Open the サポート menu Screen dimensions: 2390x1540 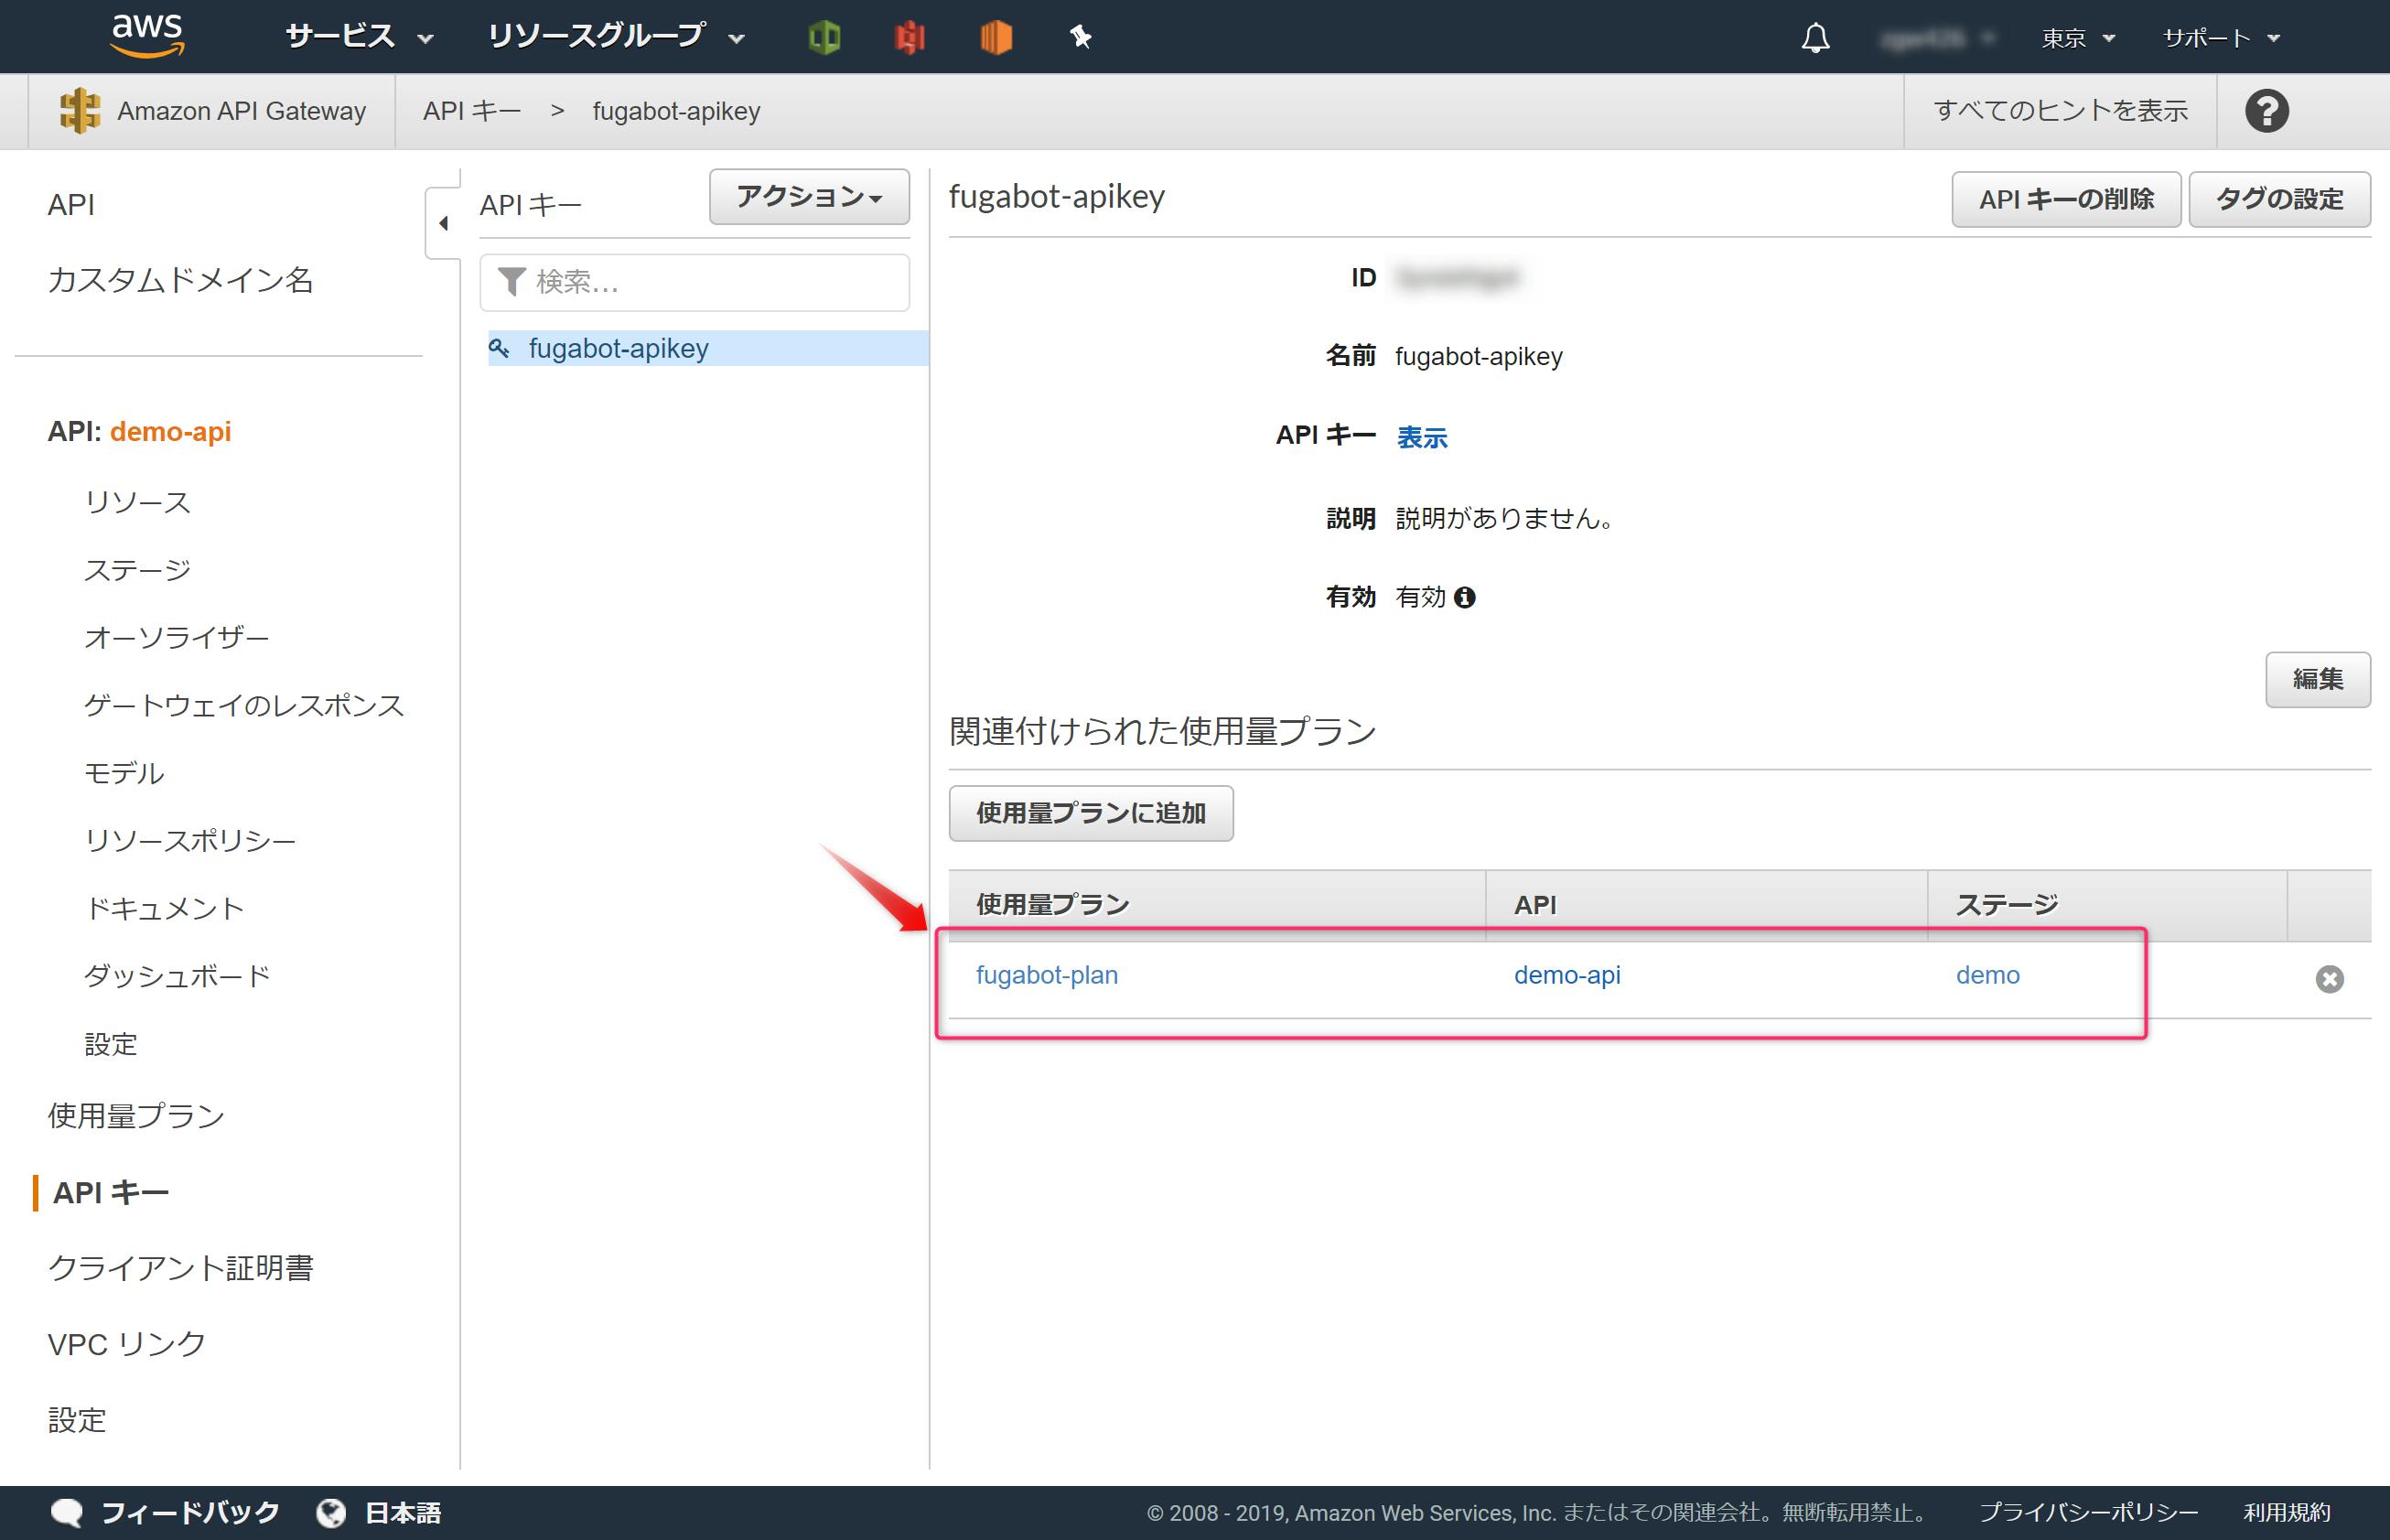(2220, 38)
